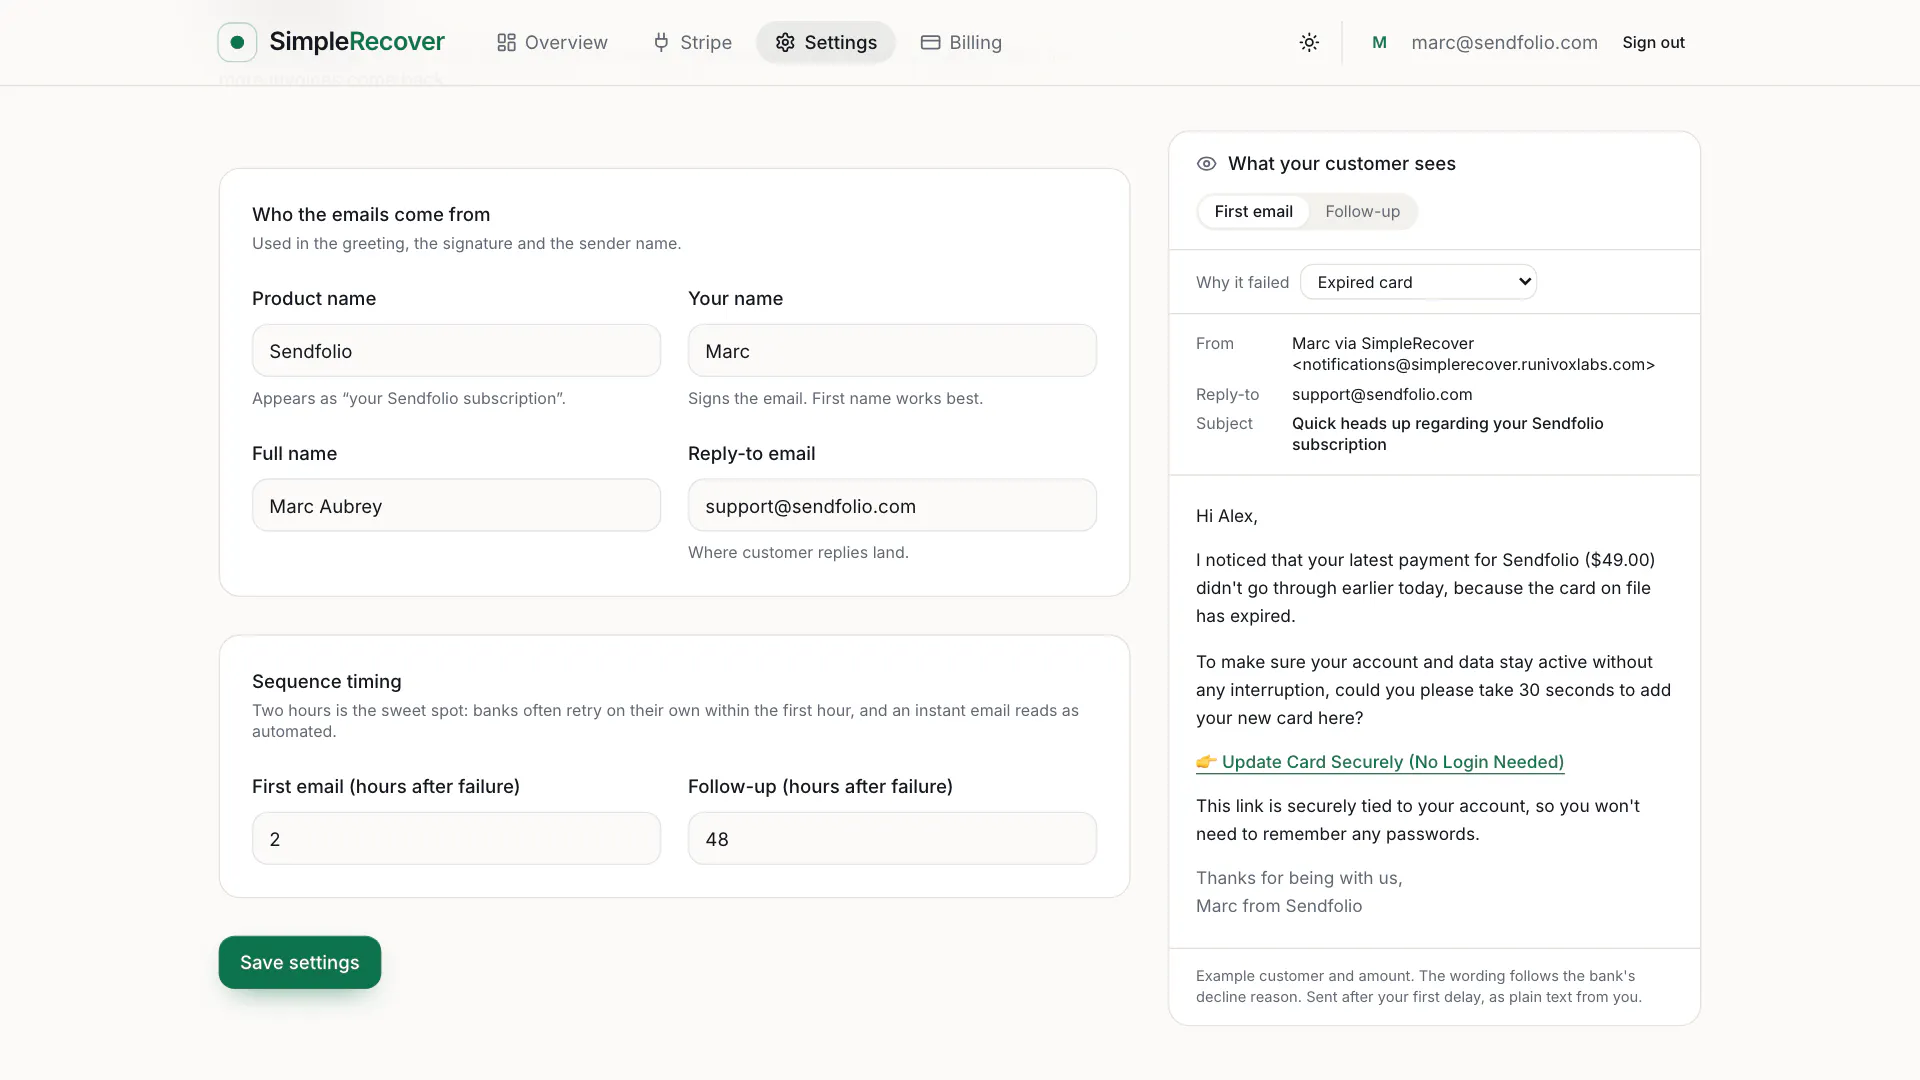The height and width of the screenshot is (1080, 1920).
Task: Open the Overview page
Action: click(552, 42)
